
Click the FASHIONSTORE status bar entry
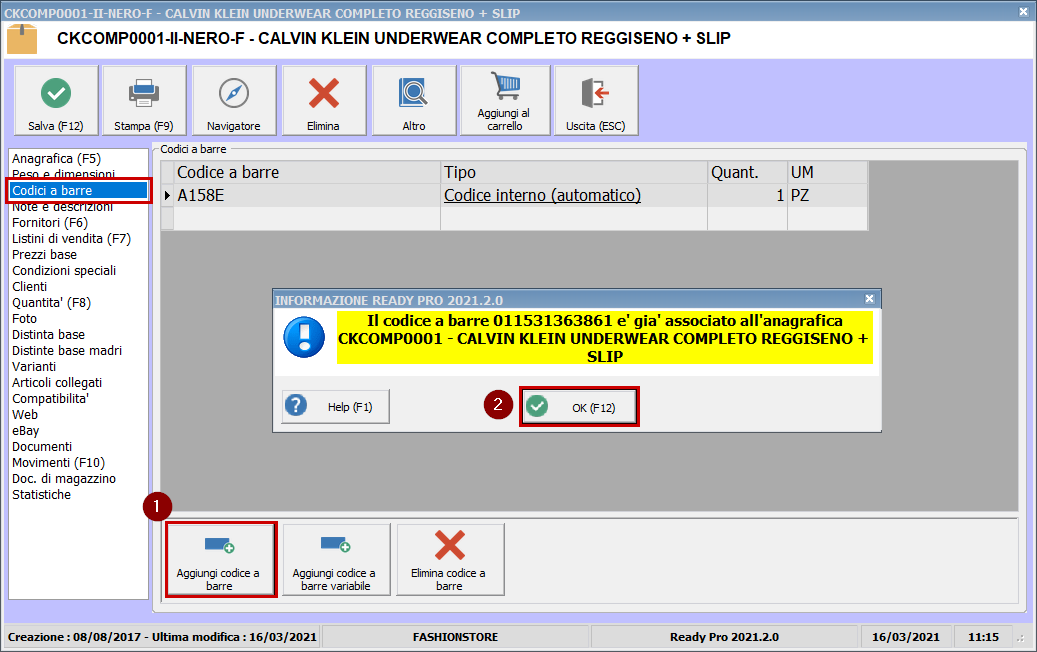(x=456, y=637)
